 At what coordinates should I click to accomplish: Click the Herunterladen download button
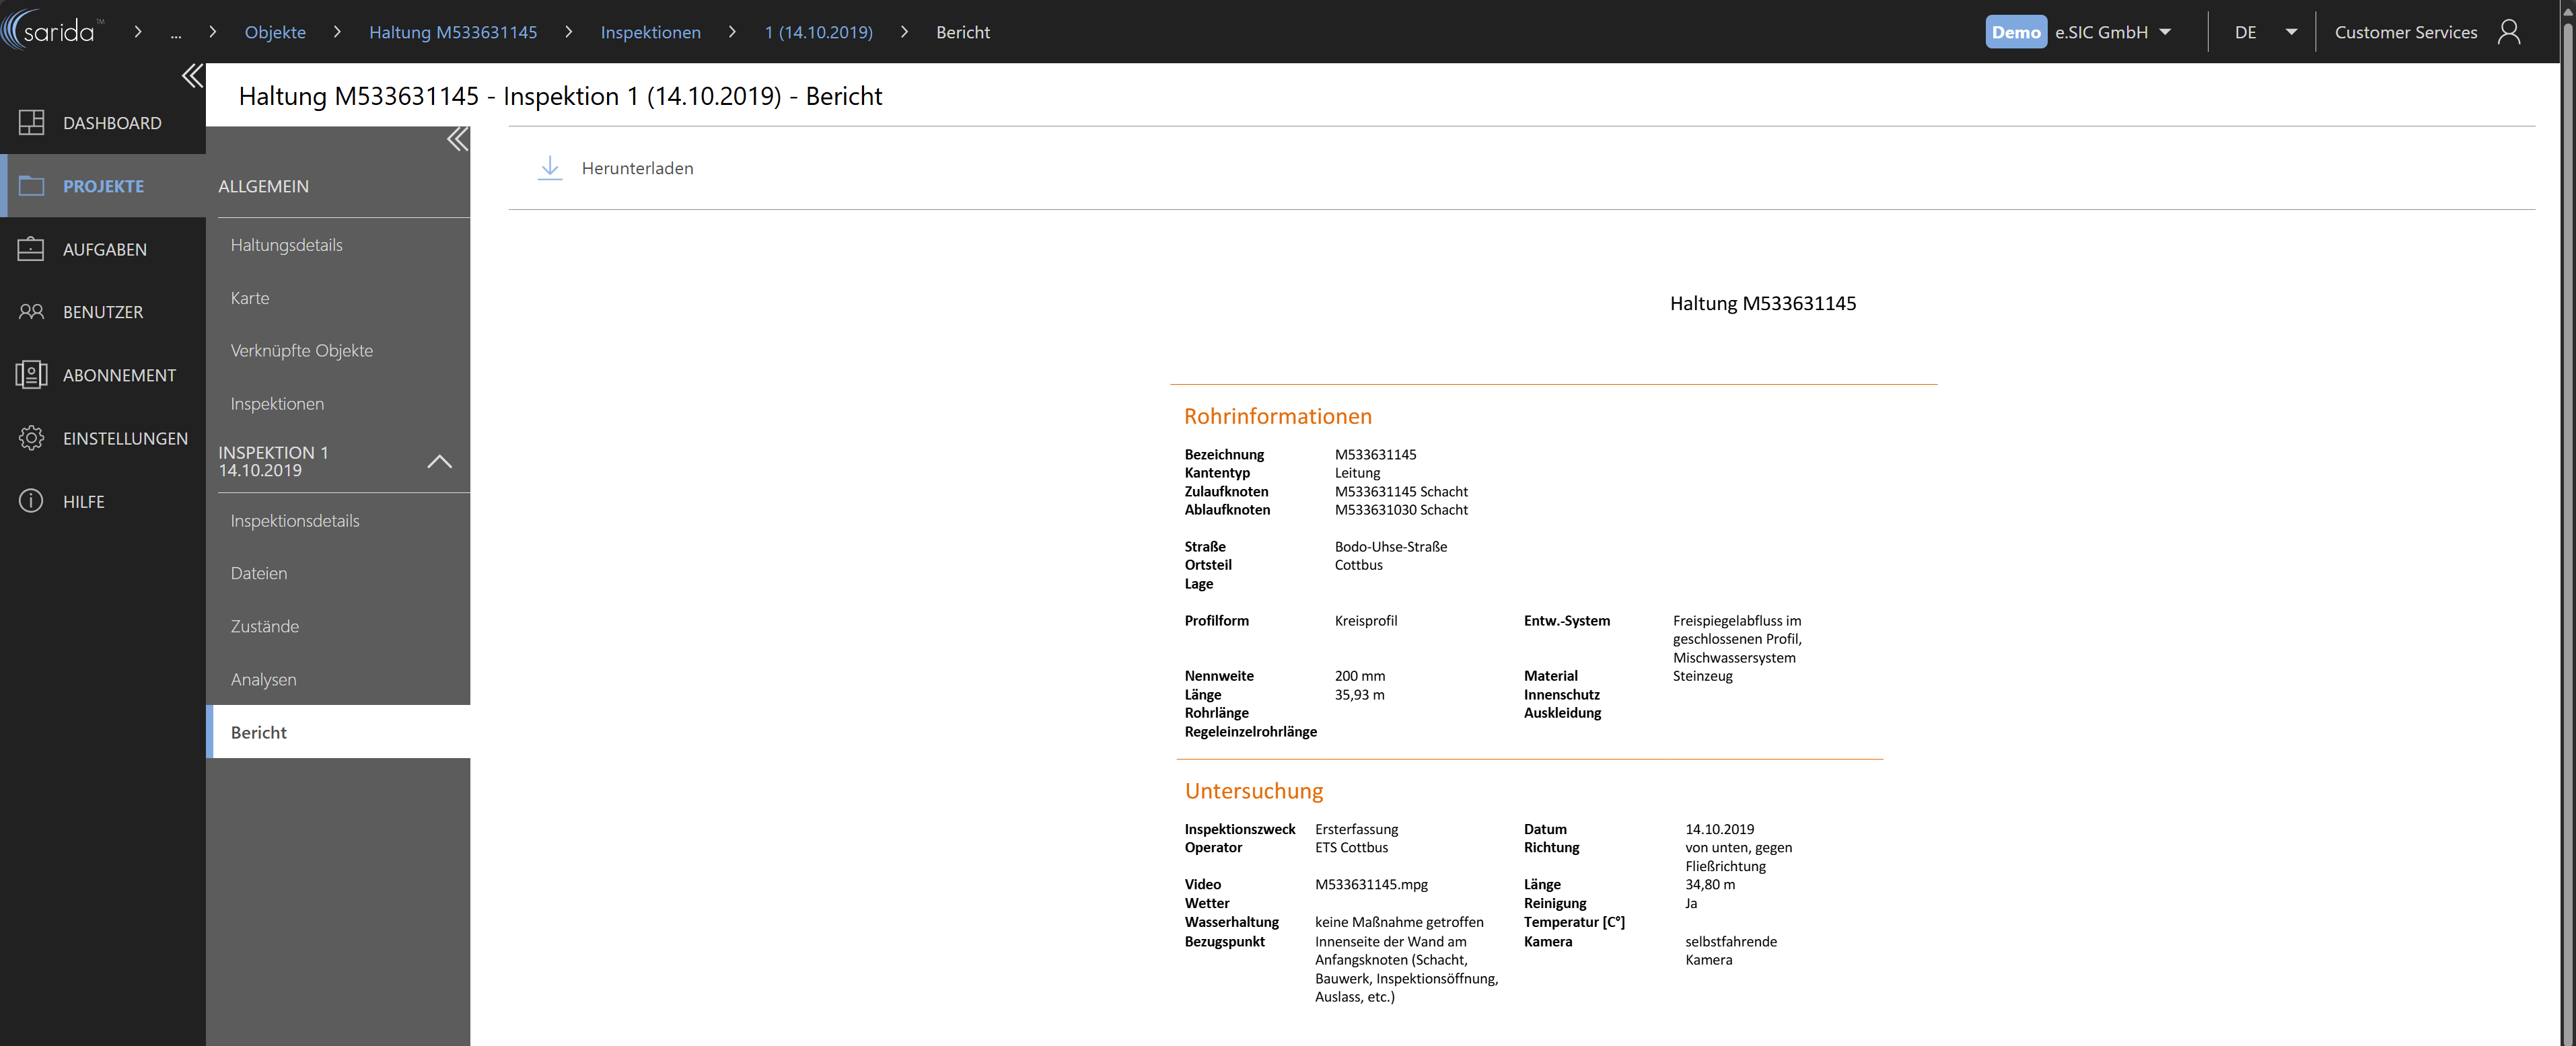(615, 168)
